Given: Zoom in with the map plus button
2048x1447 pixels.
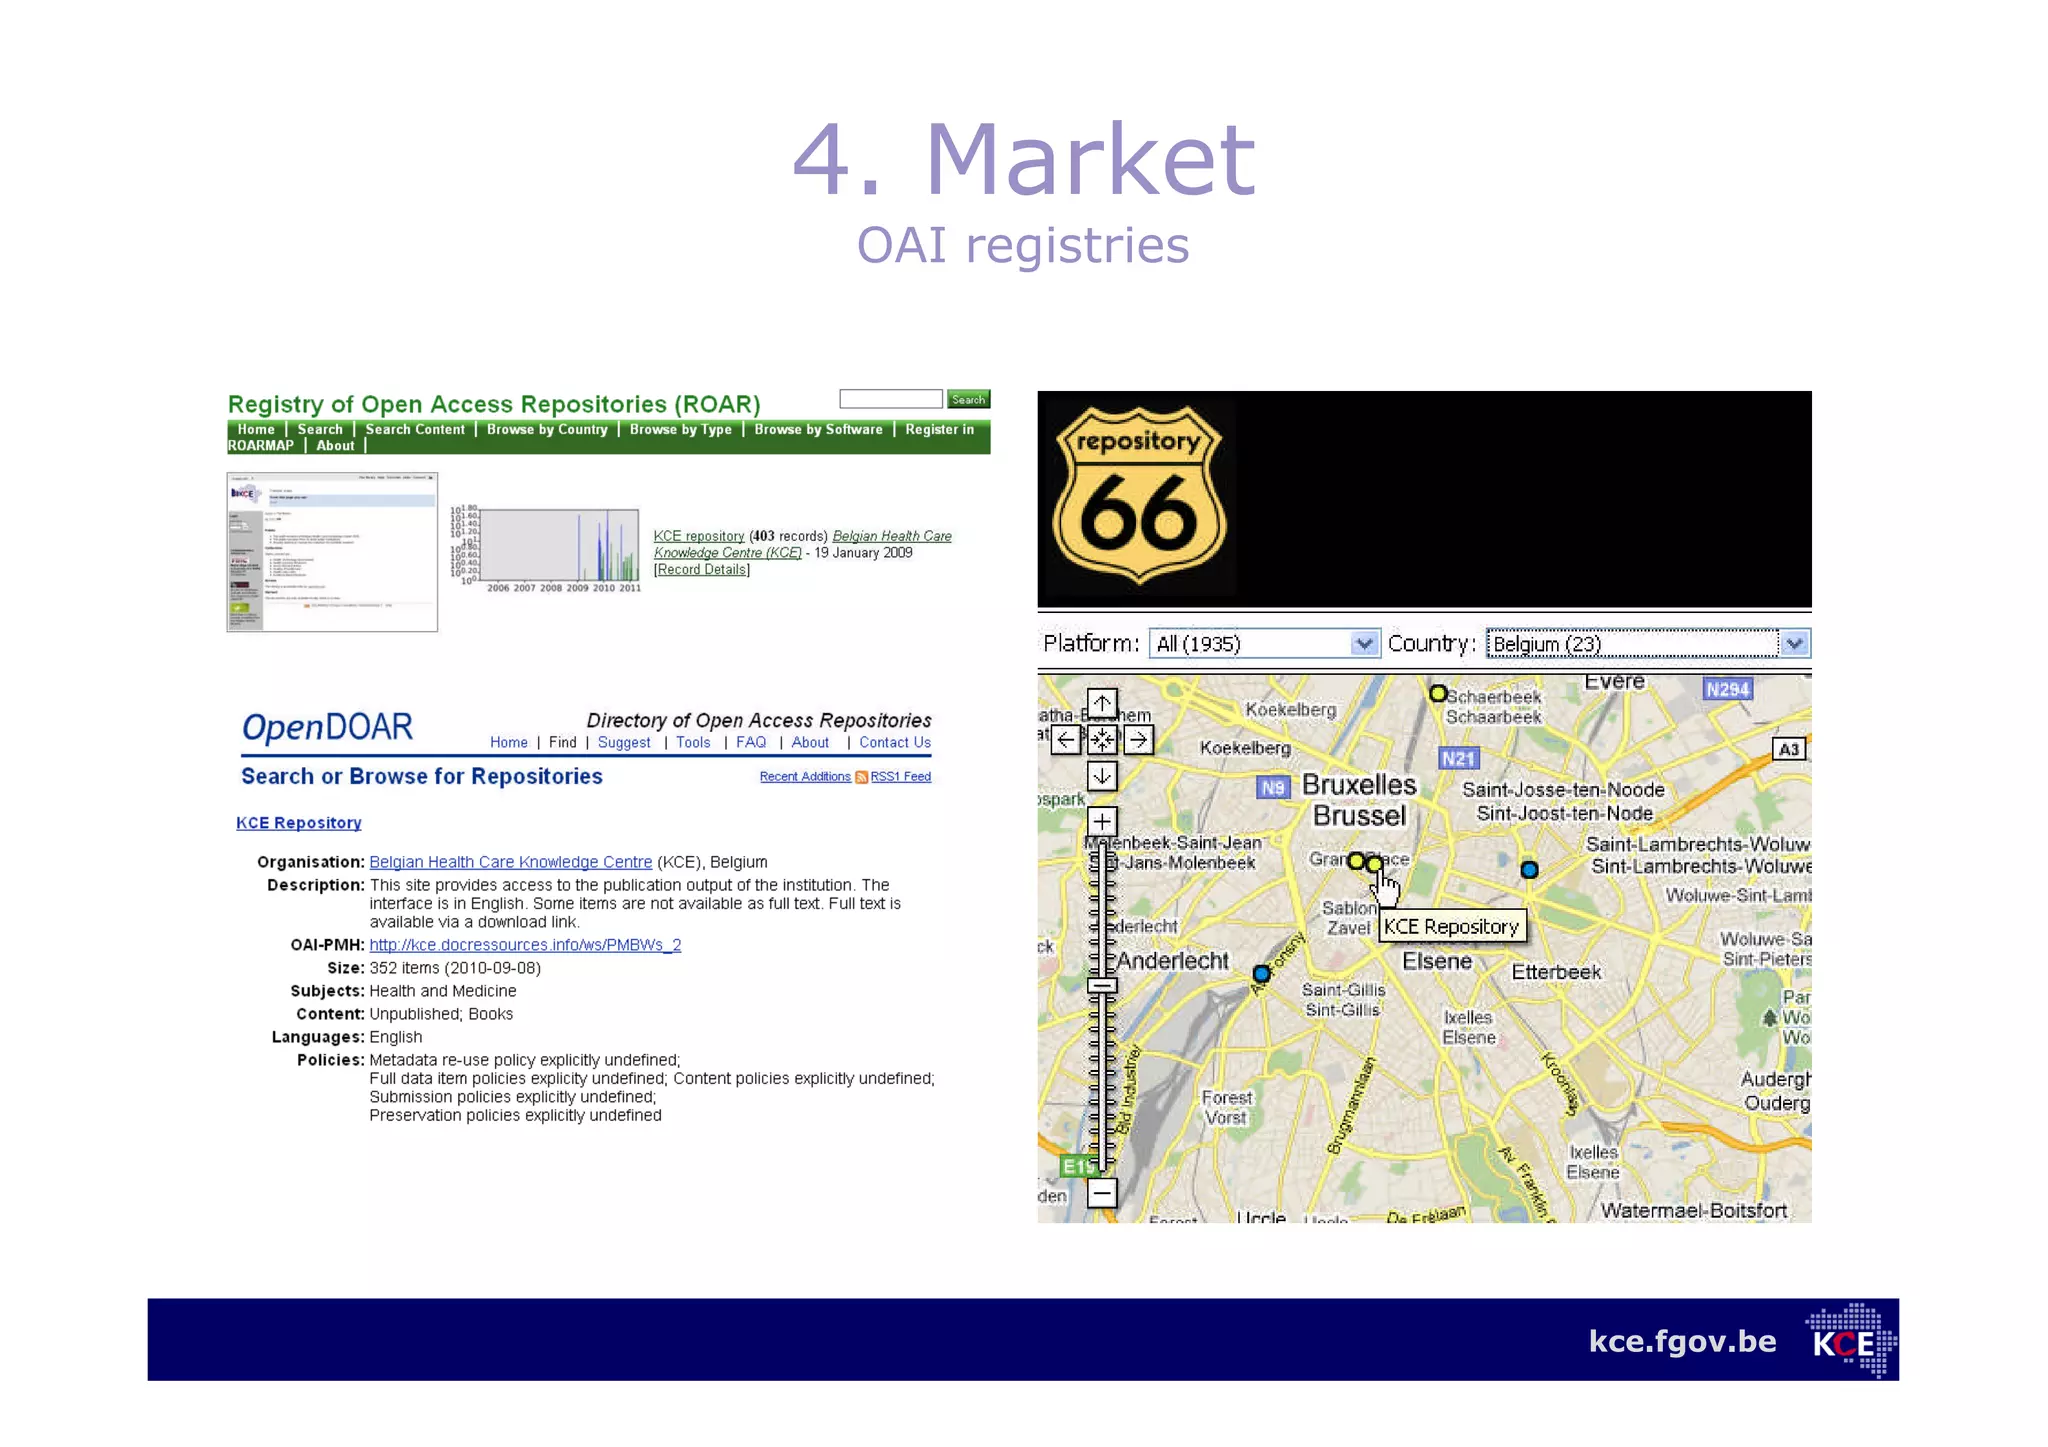Looking at the screenshot, I should point(1101,822).
